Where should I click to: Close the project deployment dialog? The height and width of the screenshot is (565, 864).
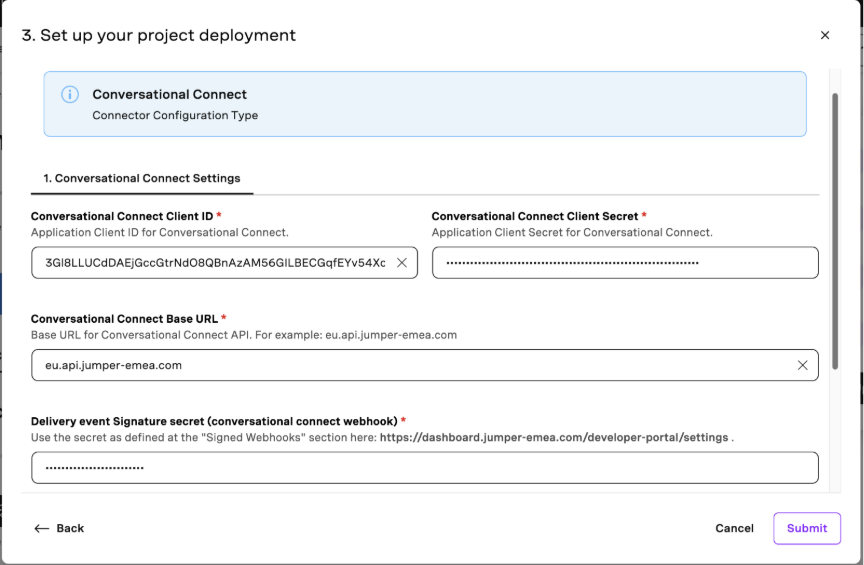pos(824,35)
